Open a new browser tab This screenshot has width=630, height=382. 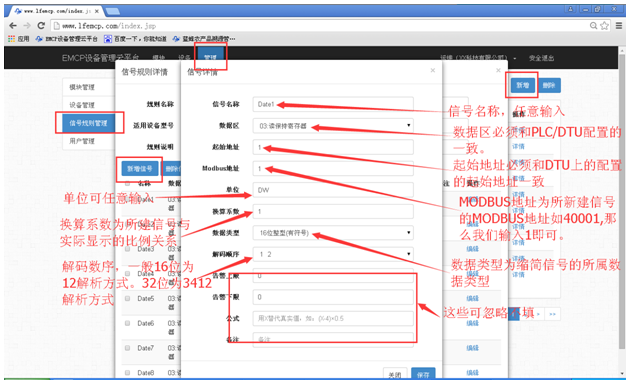(x=113, y=11)
